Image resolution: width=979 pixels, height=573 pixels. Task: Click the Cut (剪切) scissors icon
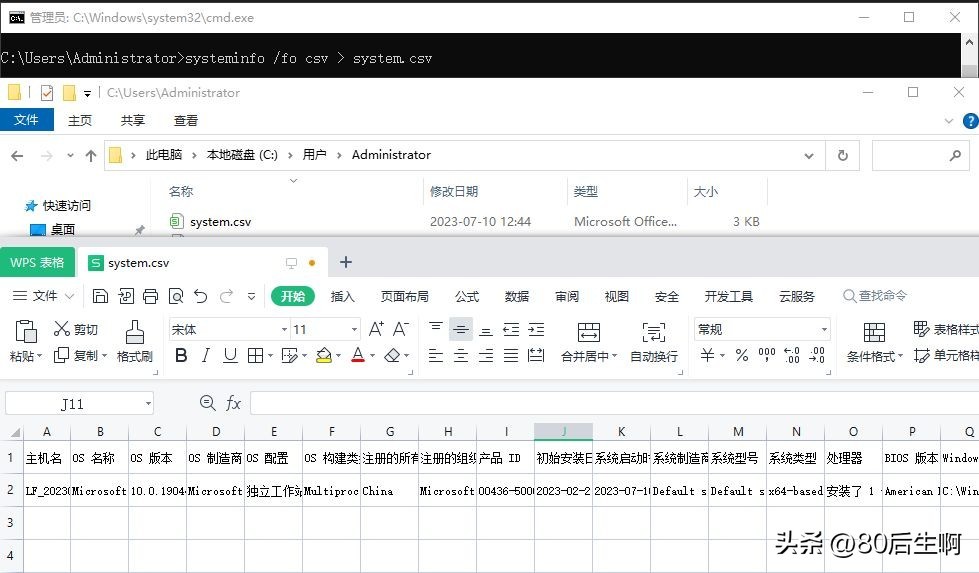62,329
